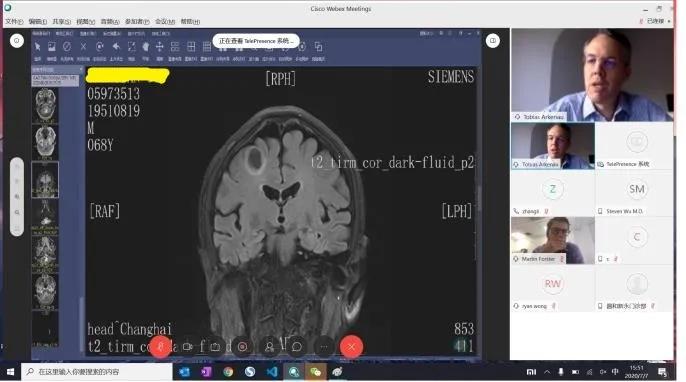Toggle the meeting record button
This screenshot has height=382, width=686.
tap(242, 347)
